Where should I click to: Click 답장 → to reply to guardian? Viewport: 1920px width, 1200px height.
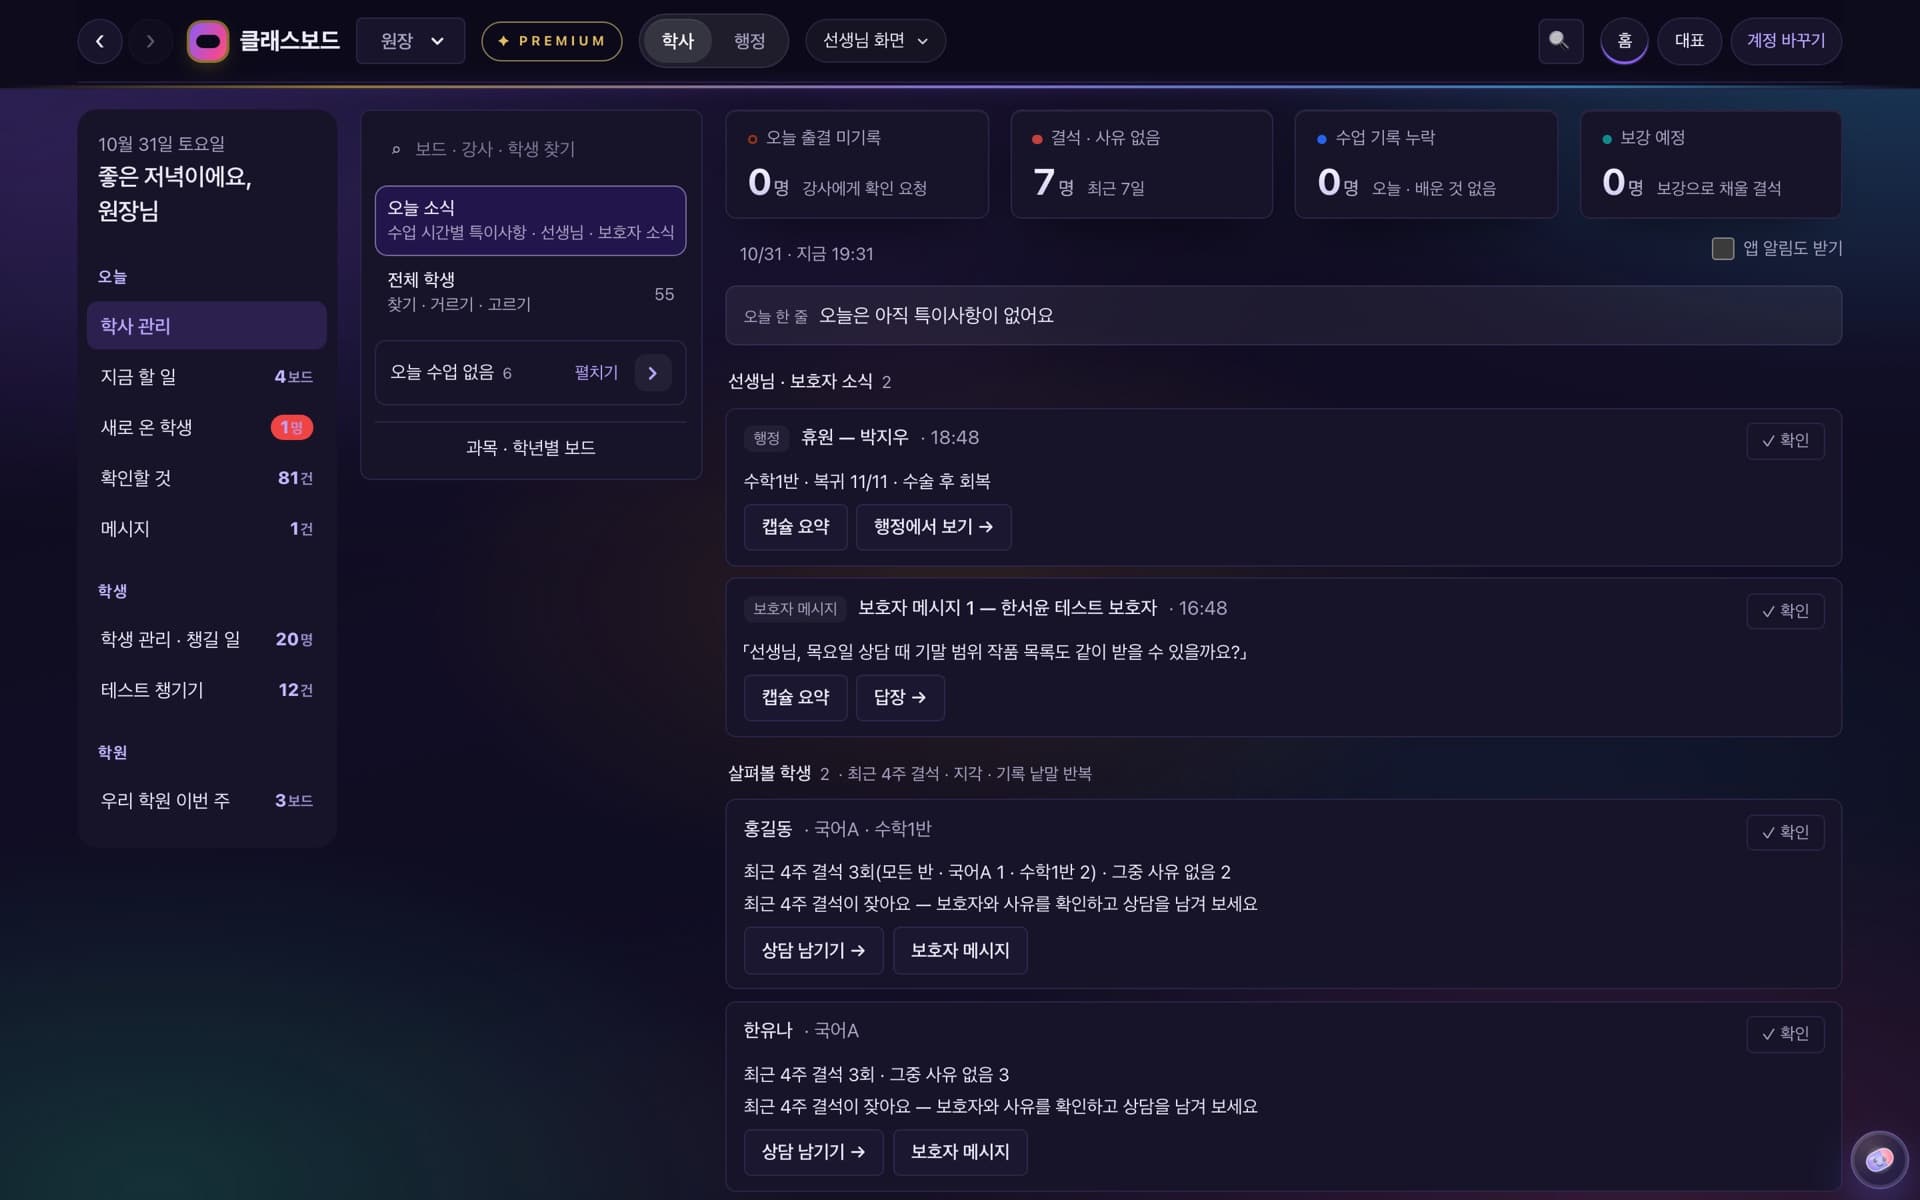[900, 698]
